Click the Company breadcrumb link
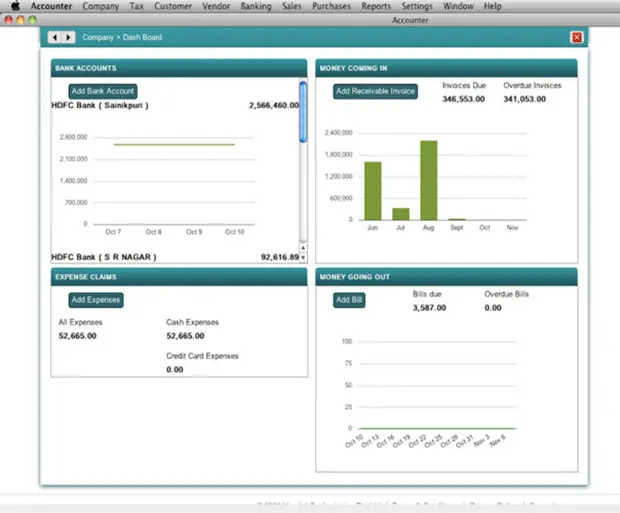620x513 pixels. pyautogui.click(x=98, y=37)
